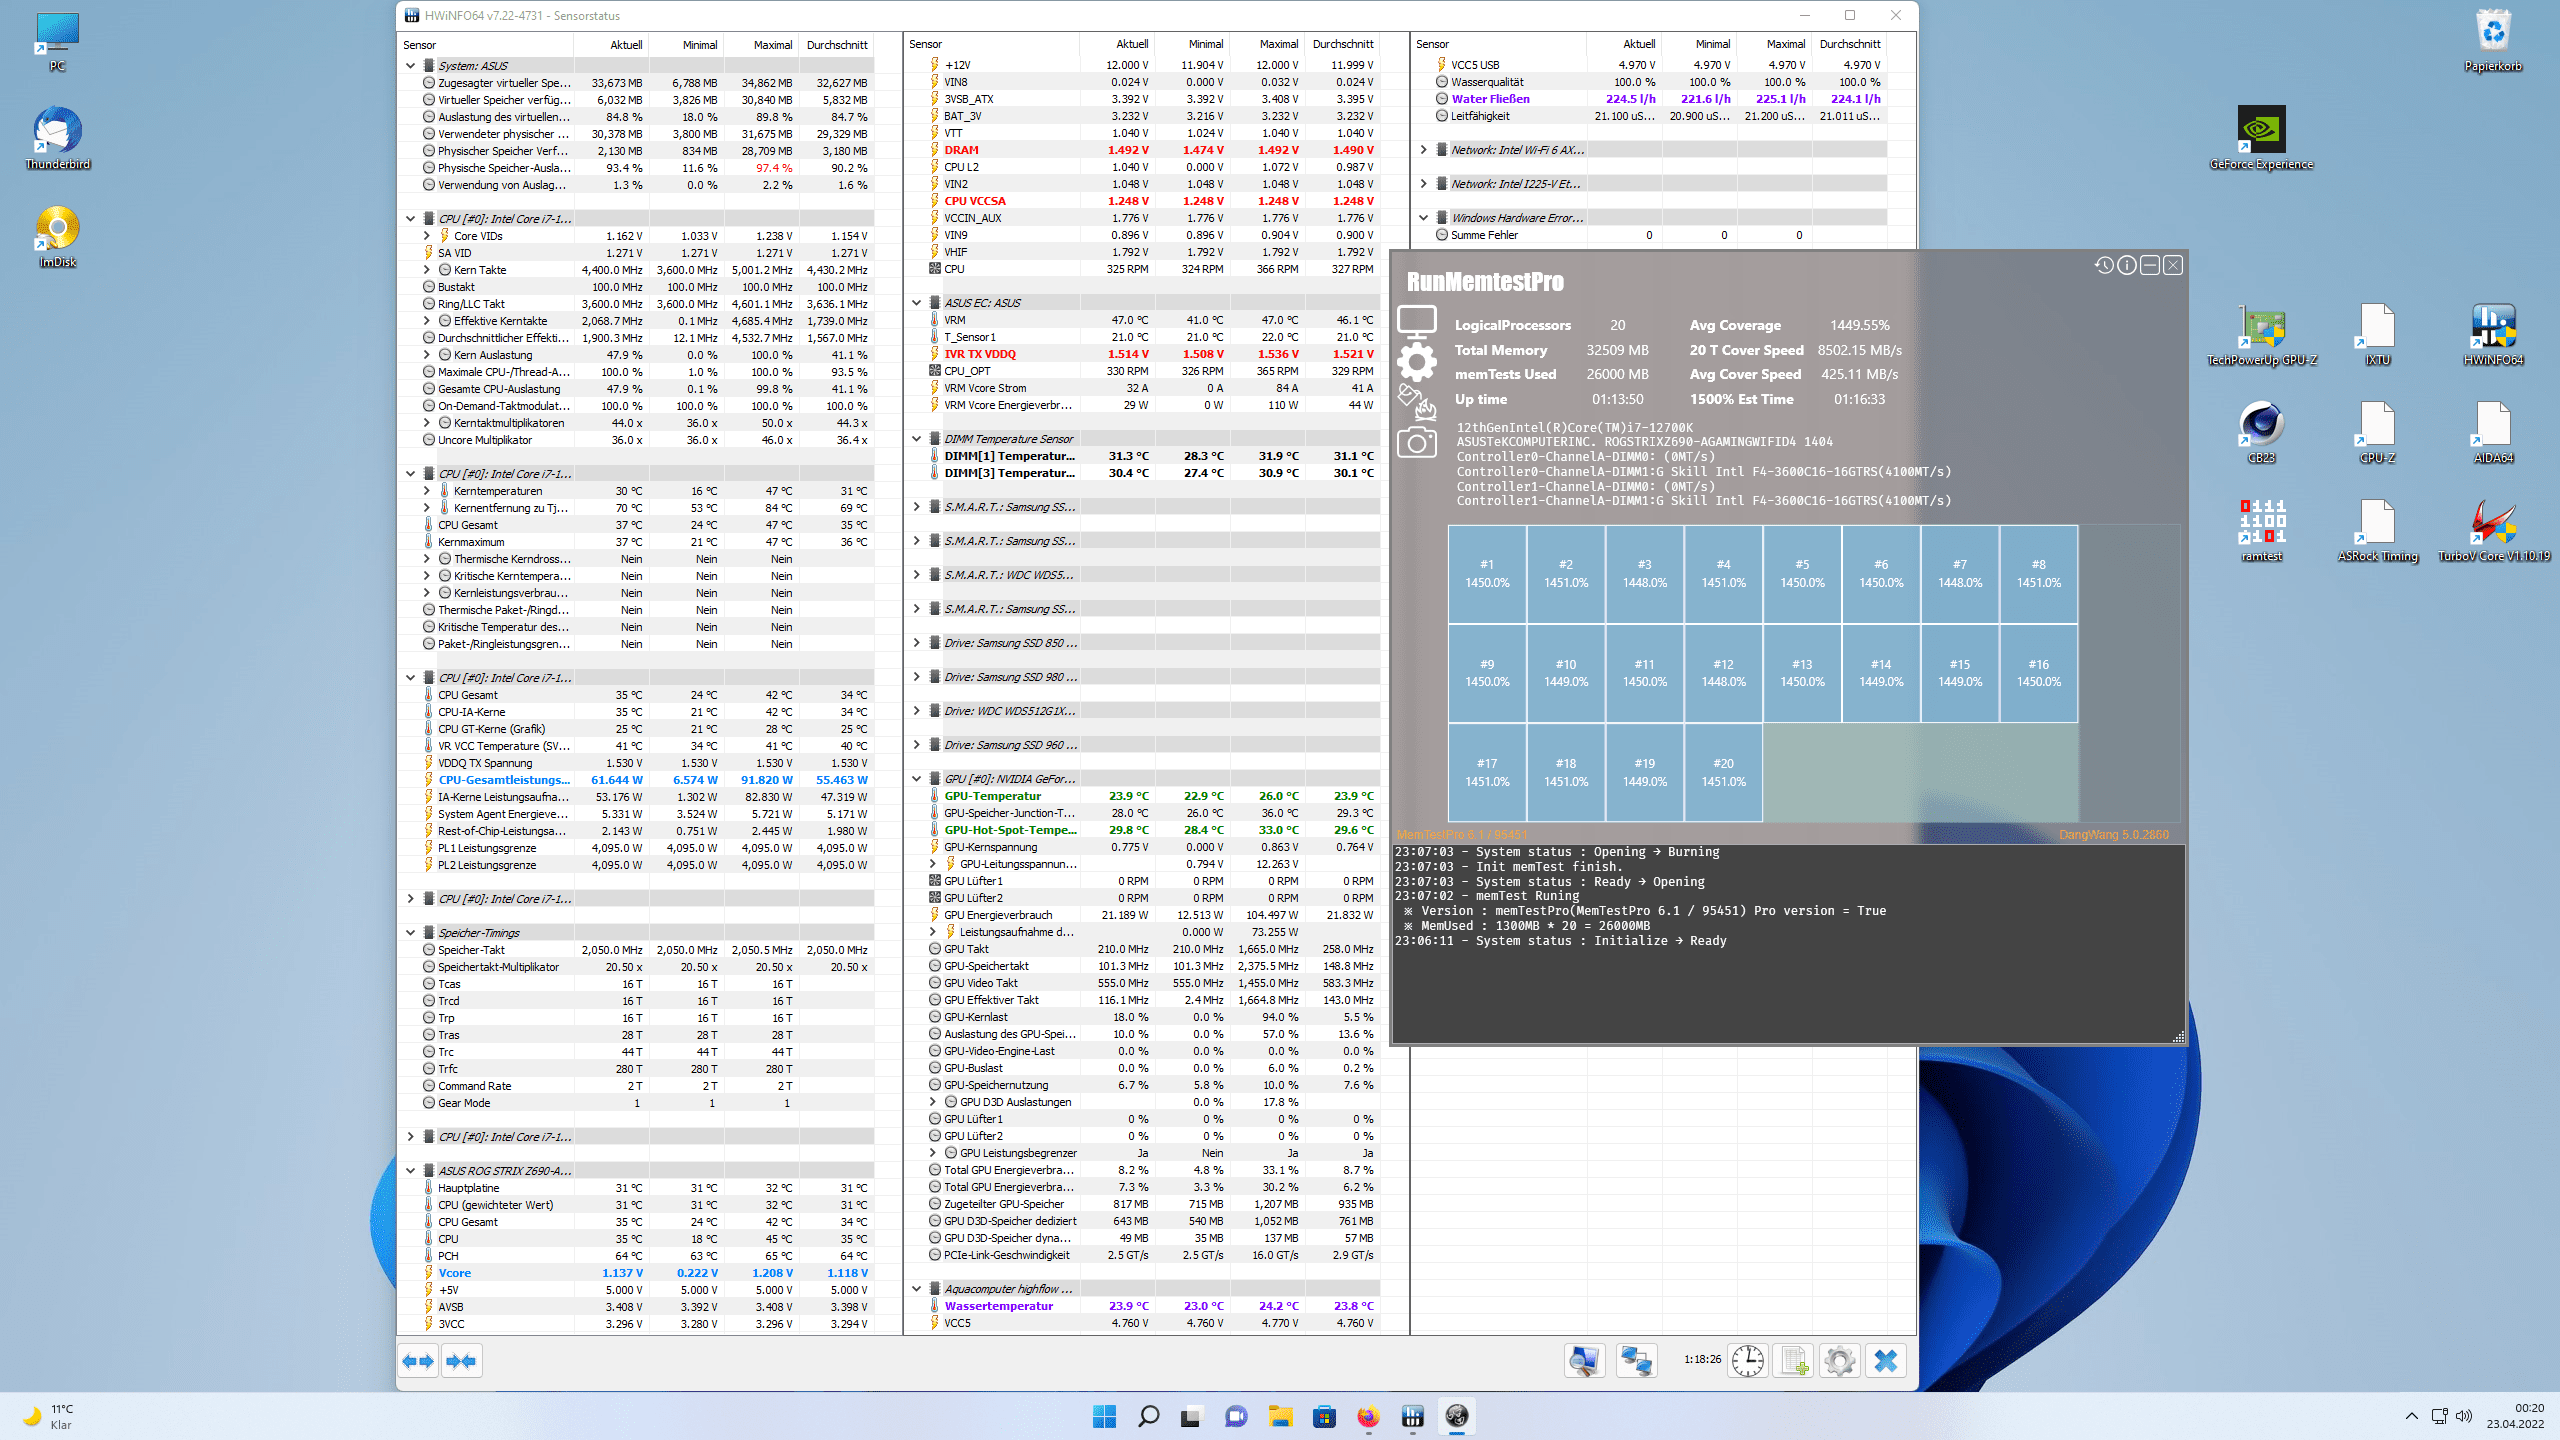2560x1440 pixels.
Task: Collapse DIMM Temperature Sensor group
Action: pos(916,439)
